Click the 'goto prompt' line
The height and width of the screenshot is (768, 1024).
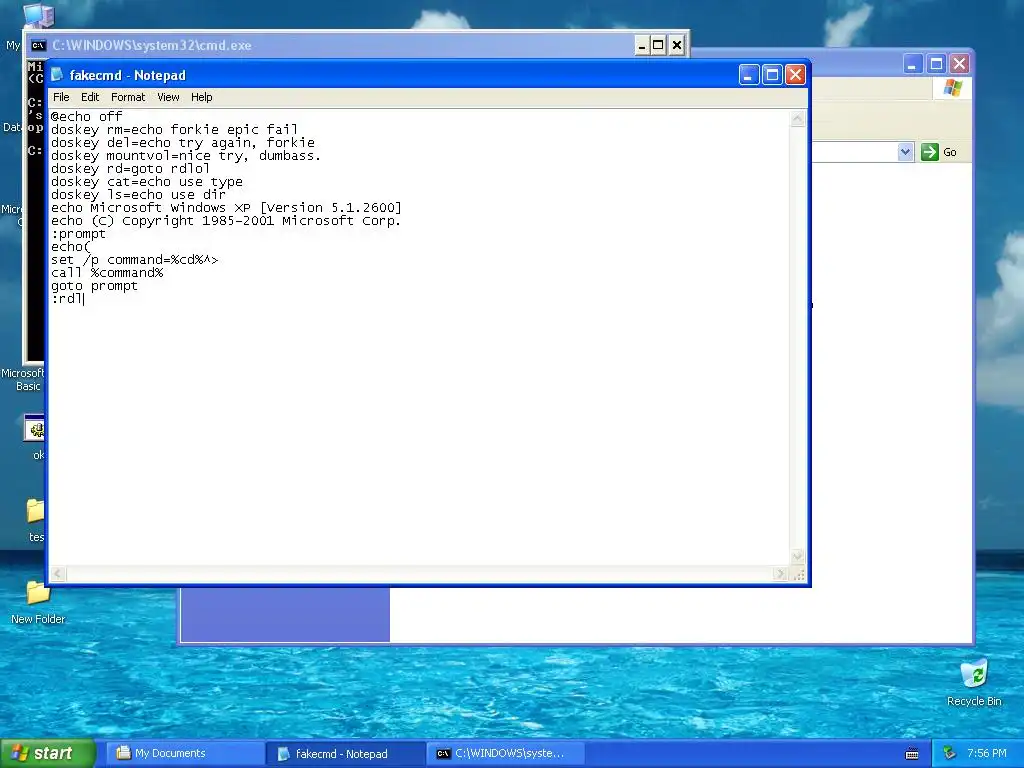pyautogui.click(x=95, y=286)
